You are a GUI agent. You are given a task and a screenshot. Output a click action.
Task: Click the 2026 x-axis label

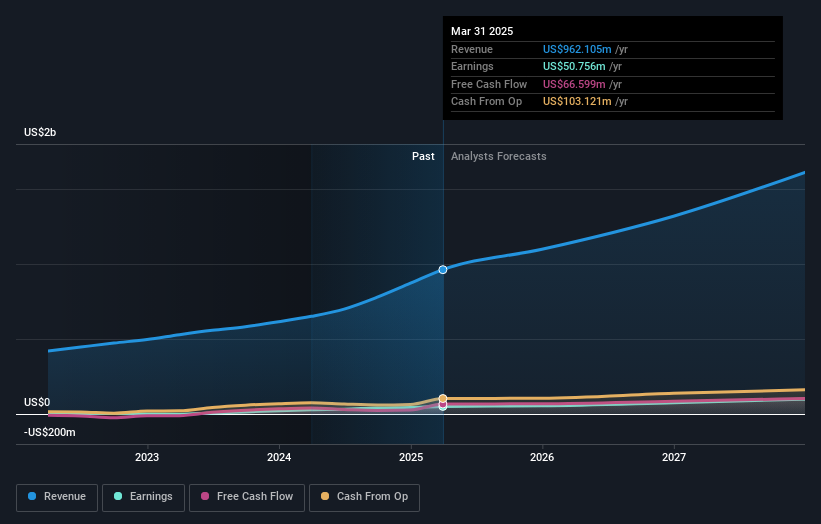(542, 457)
